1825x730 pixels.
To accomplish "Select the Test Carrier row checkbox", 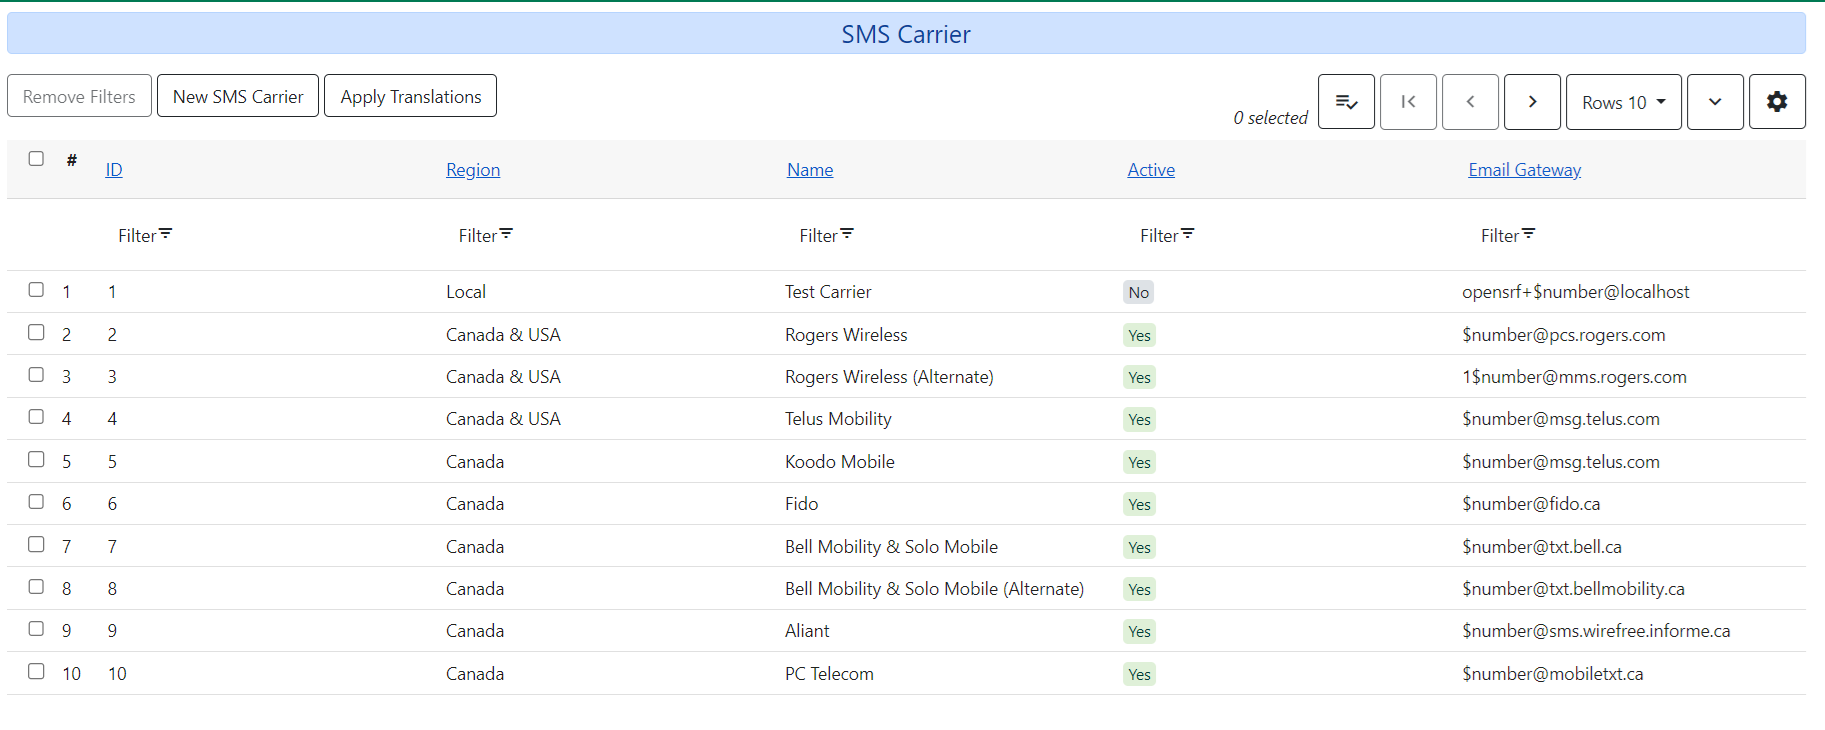I will (36, 290).
